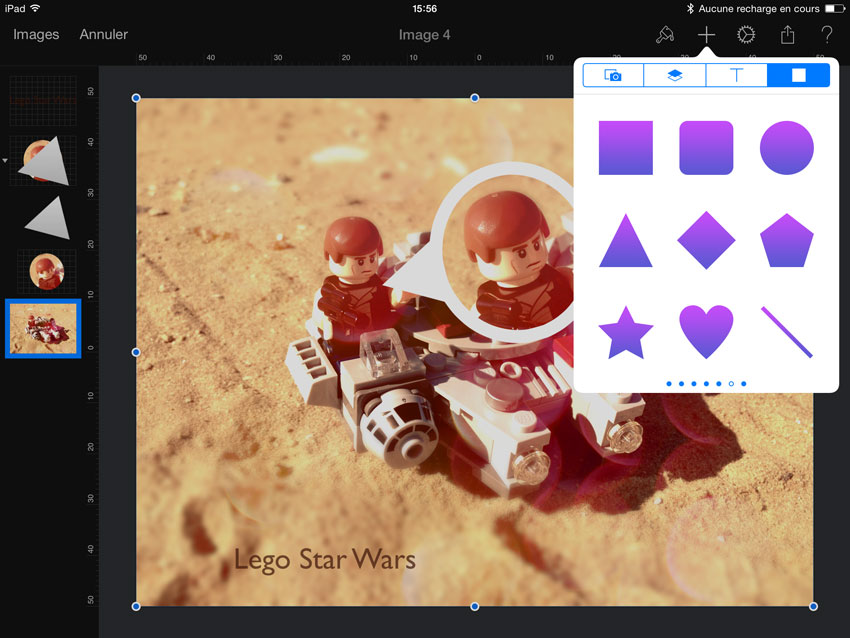Switch to the photo/camera tab
Image resolution: width=850 pixels, height=638 pixels.
pyautogui.click(x=613, y=75)
